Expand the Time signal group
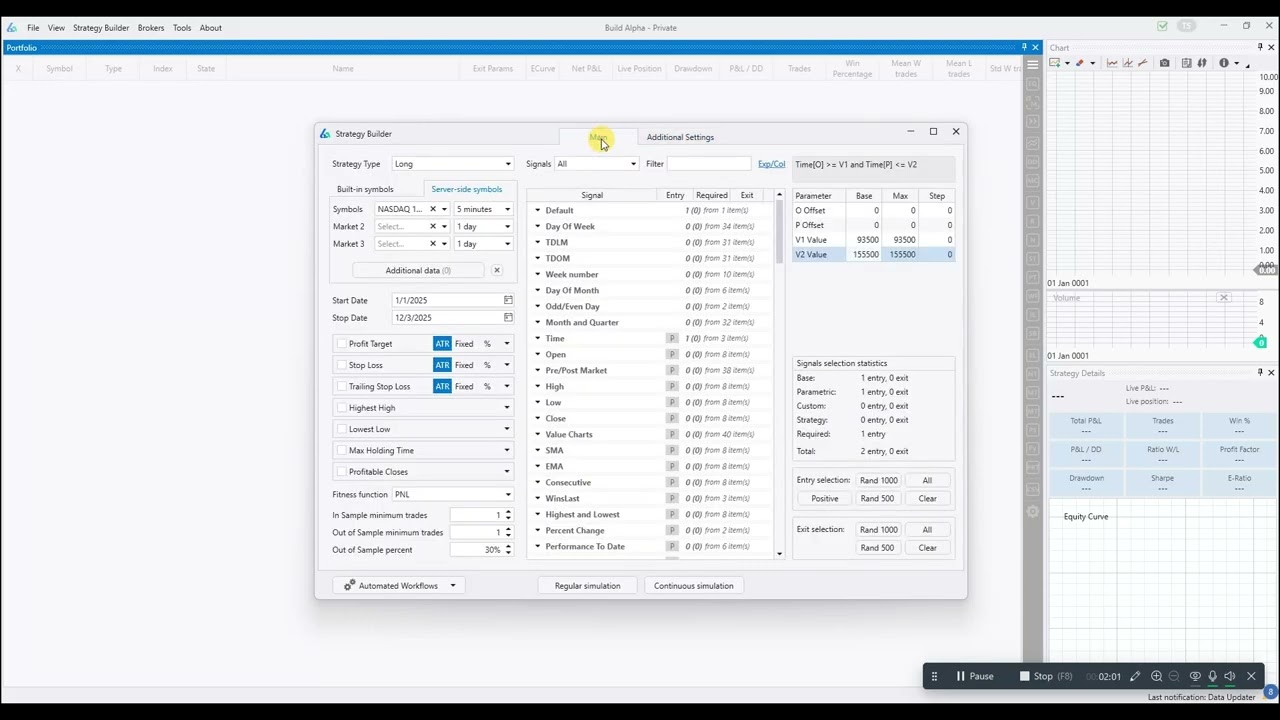The width and height of the screenshot is (1280, 720). [538, 338]
